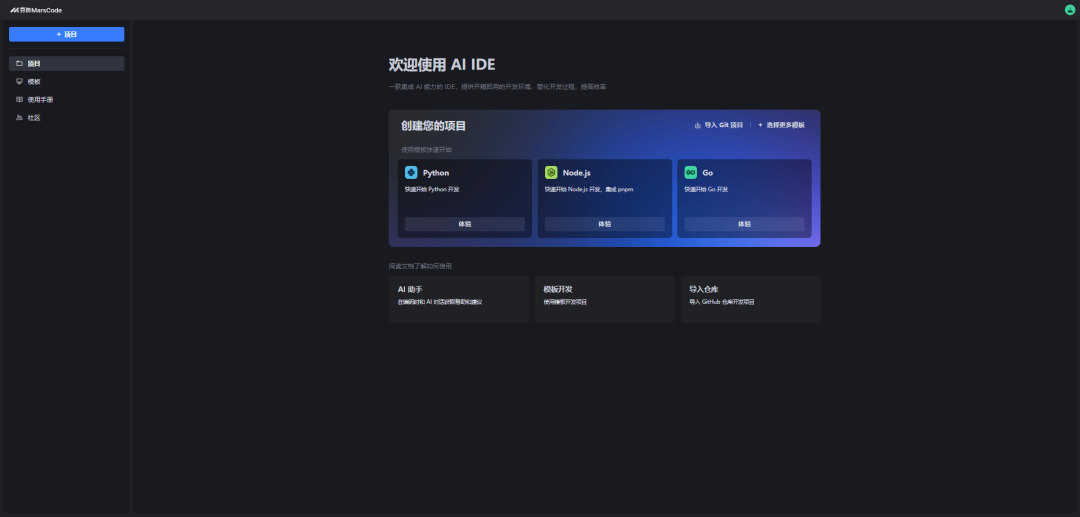Viewport: 1080px width, 517px height.
Task: Open the 'AI 助手' documentation card
Action: tap(459, 299)
